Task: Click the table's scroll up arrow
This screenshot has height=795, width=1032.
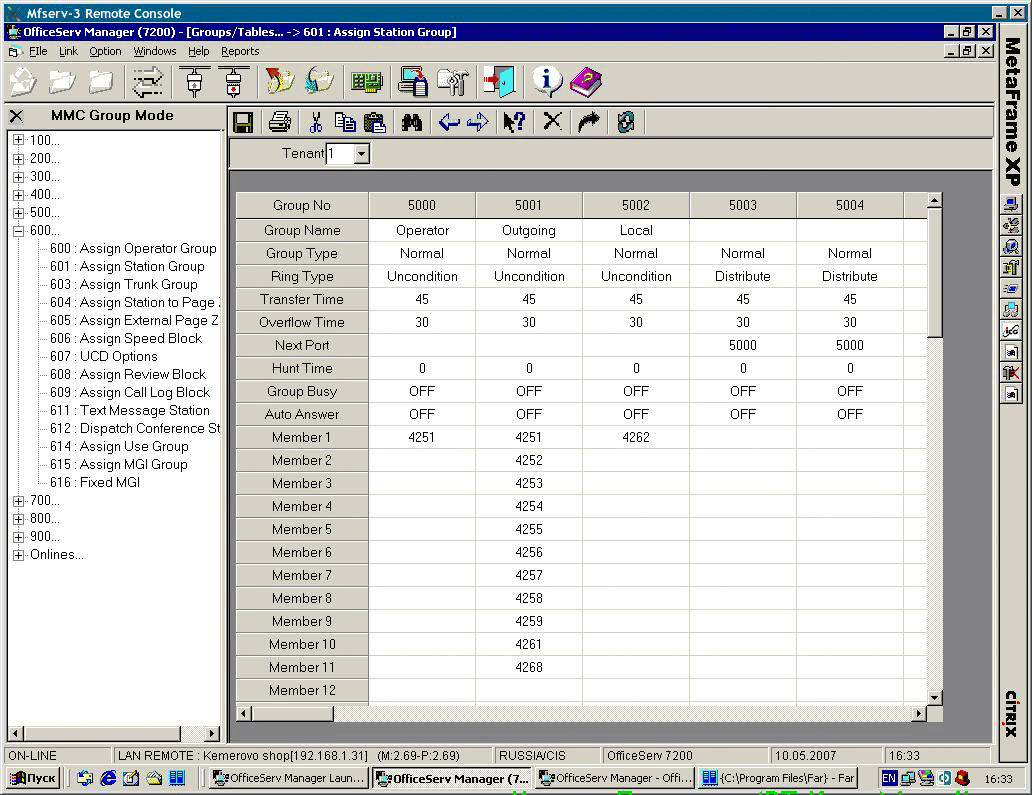Action: coord(935,200)
